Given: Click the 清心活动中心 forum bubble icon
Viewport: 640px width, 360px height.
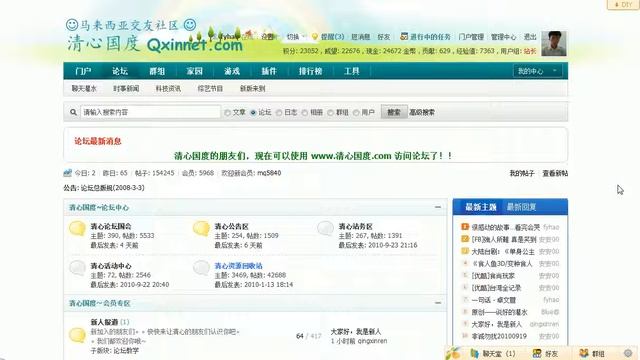Looking at the screenshot, I should click(x=77, y=268).
